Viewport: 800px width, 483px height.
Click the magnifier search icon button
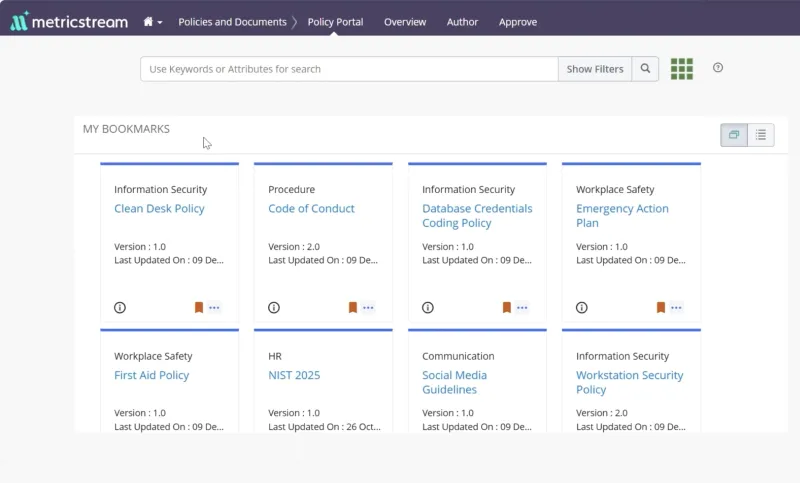pyautogui.click(x=645, y=69)
